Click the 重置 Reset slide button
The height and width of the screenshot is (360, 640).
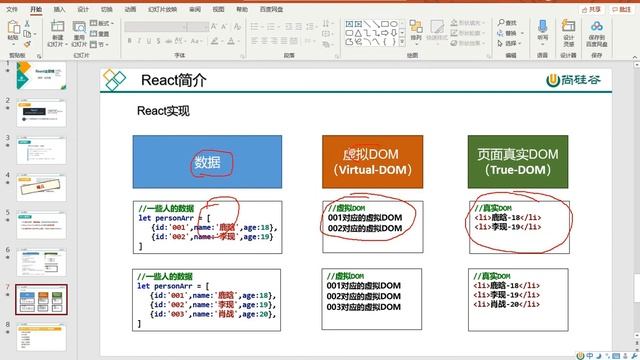pyautogui.click(x=100, y=33)
